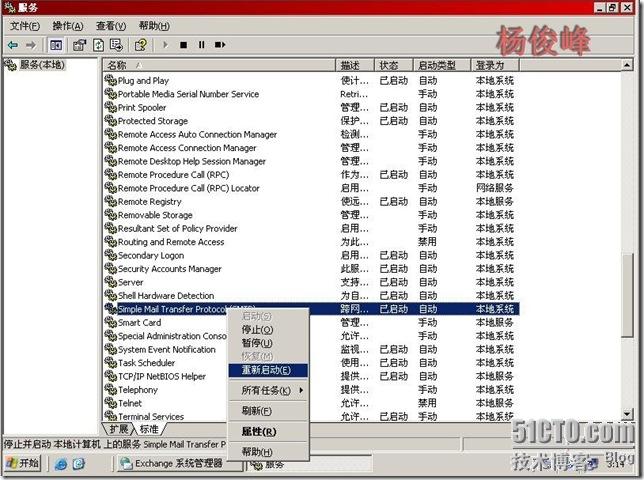
Task: Select Resultant Set of Policy Provider row
Action: [x=311, y=228]
